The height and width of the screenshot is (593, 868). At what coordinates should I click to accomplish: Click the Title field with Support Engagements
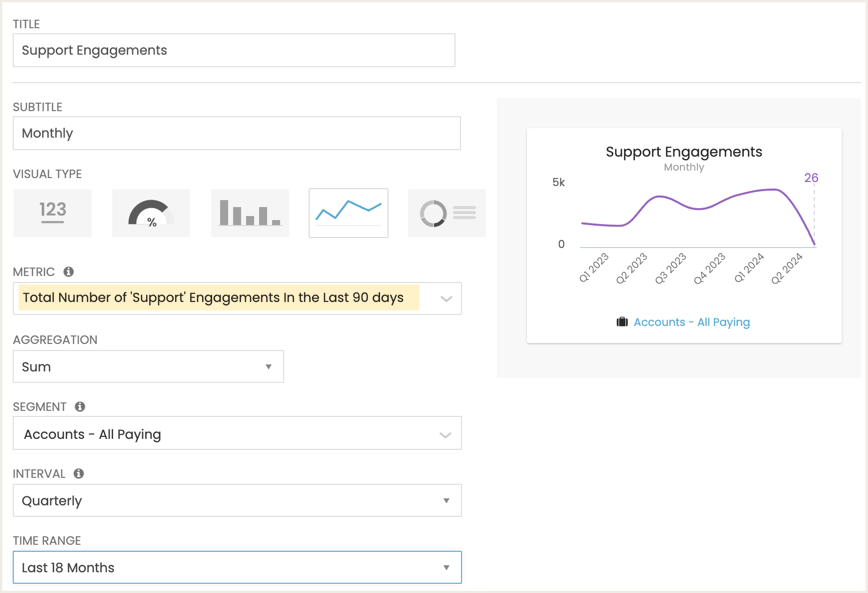234,50
